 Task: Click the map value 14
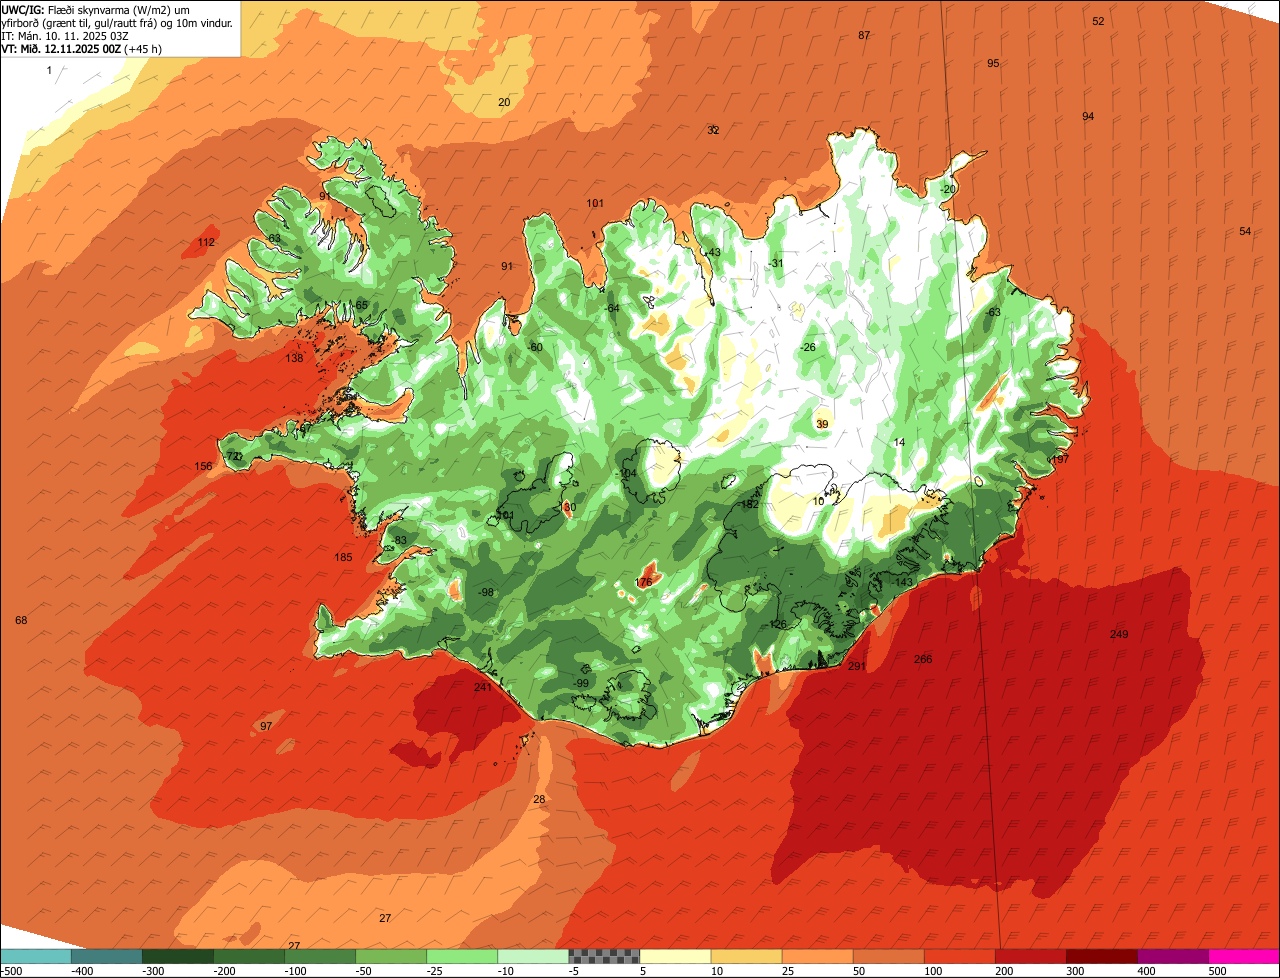click(899, 442)
